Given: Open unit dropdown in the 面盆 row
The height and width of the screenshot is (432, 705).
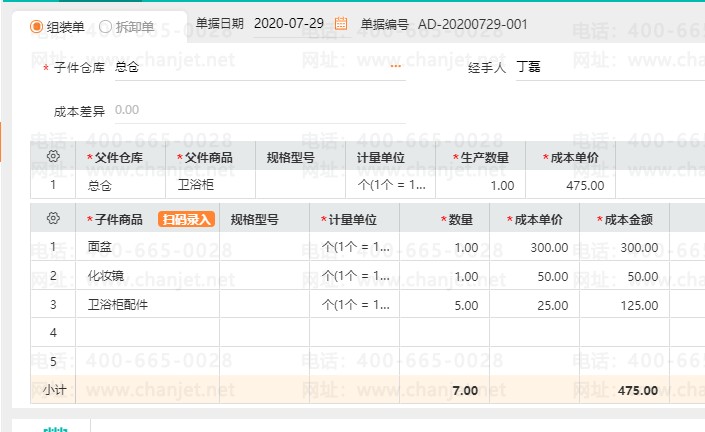Looking at the screenshot, I should [x=354, y=247].
